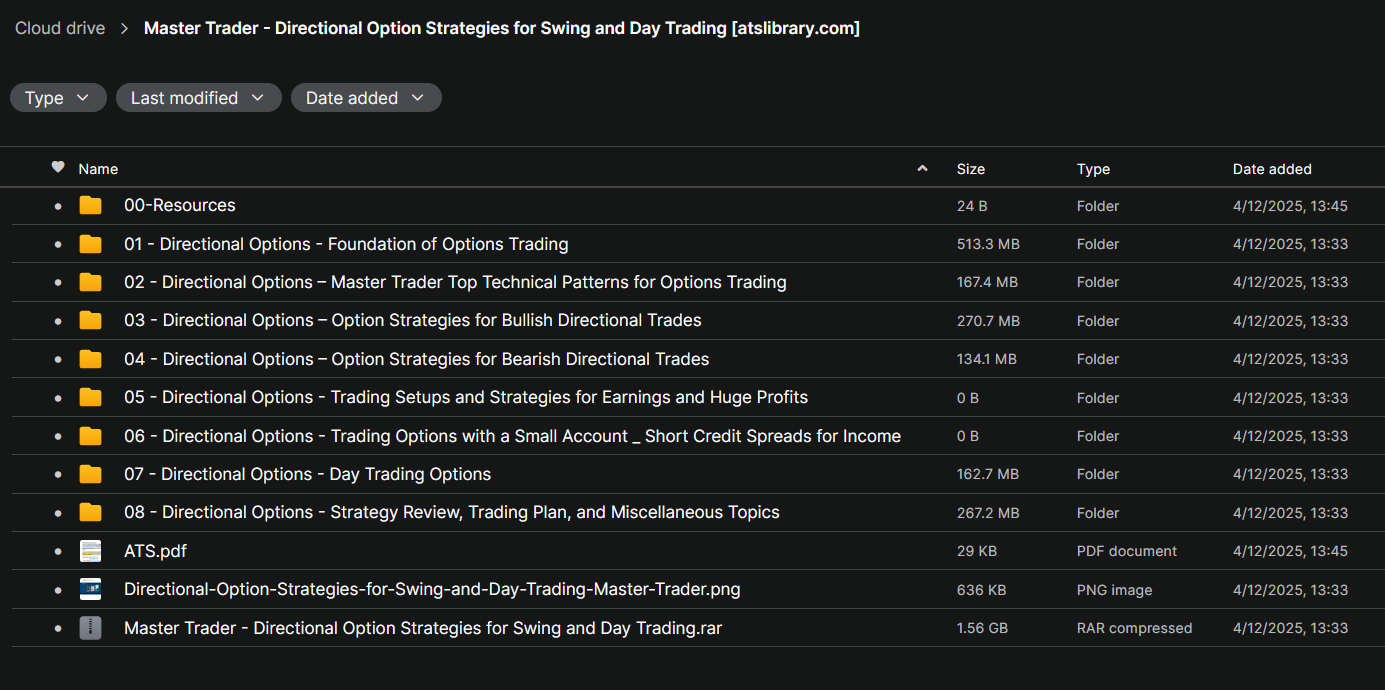Click the favourite dot beside folder 02 Technical Patterns
The width and height of the screenshot is (1385, 690).
(x=58, y=283)
